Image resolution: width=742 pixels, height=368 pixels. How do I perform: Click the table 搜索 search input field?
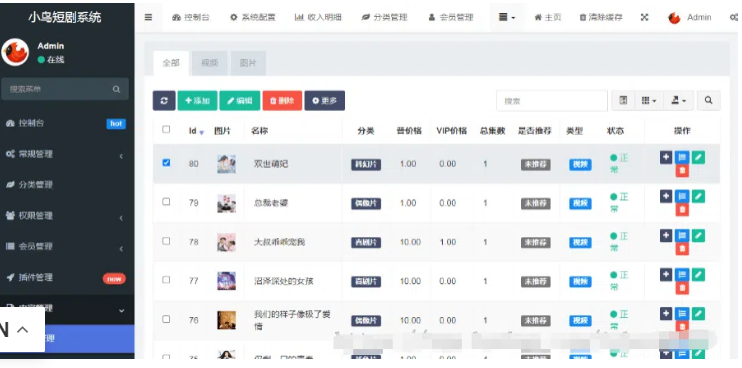pyautogui.click(x=552, y=101)
